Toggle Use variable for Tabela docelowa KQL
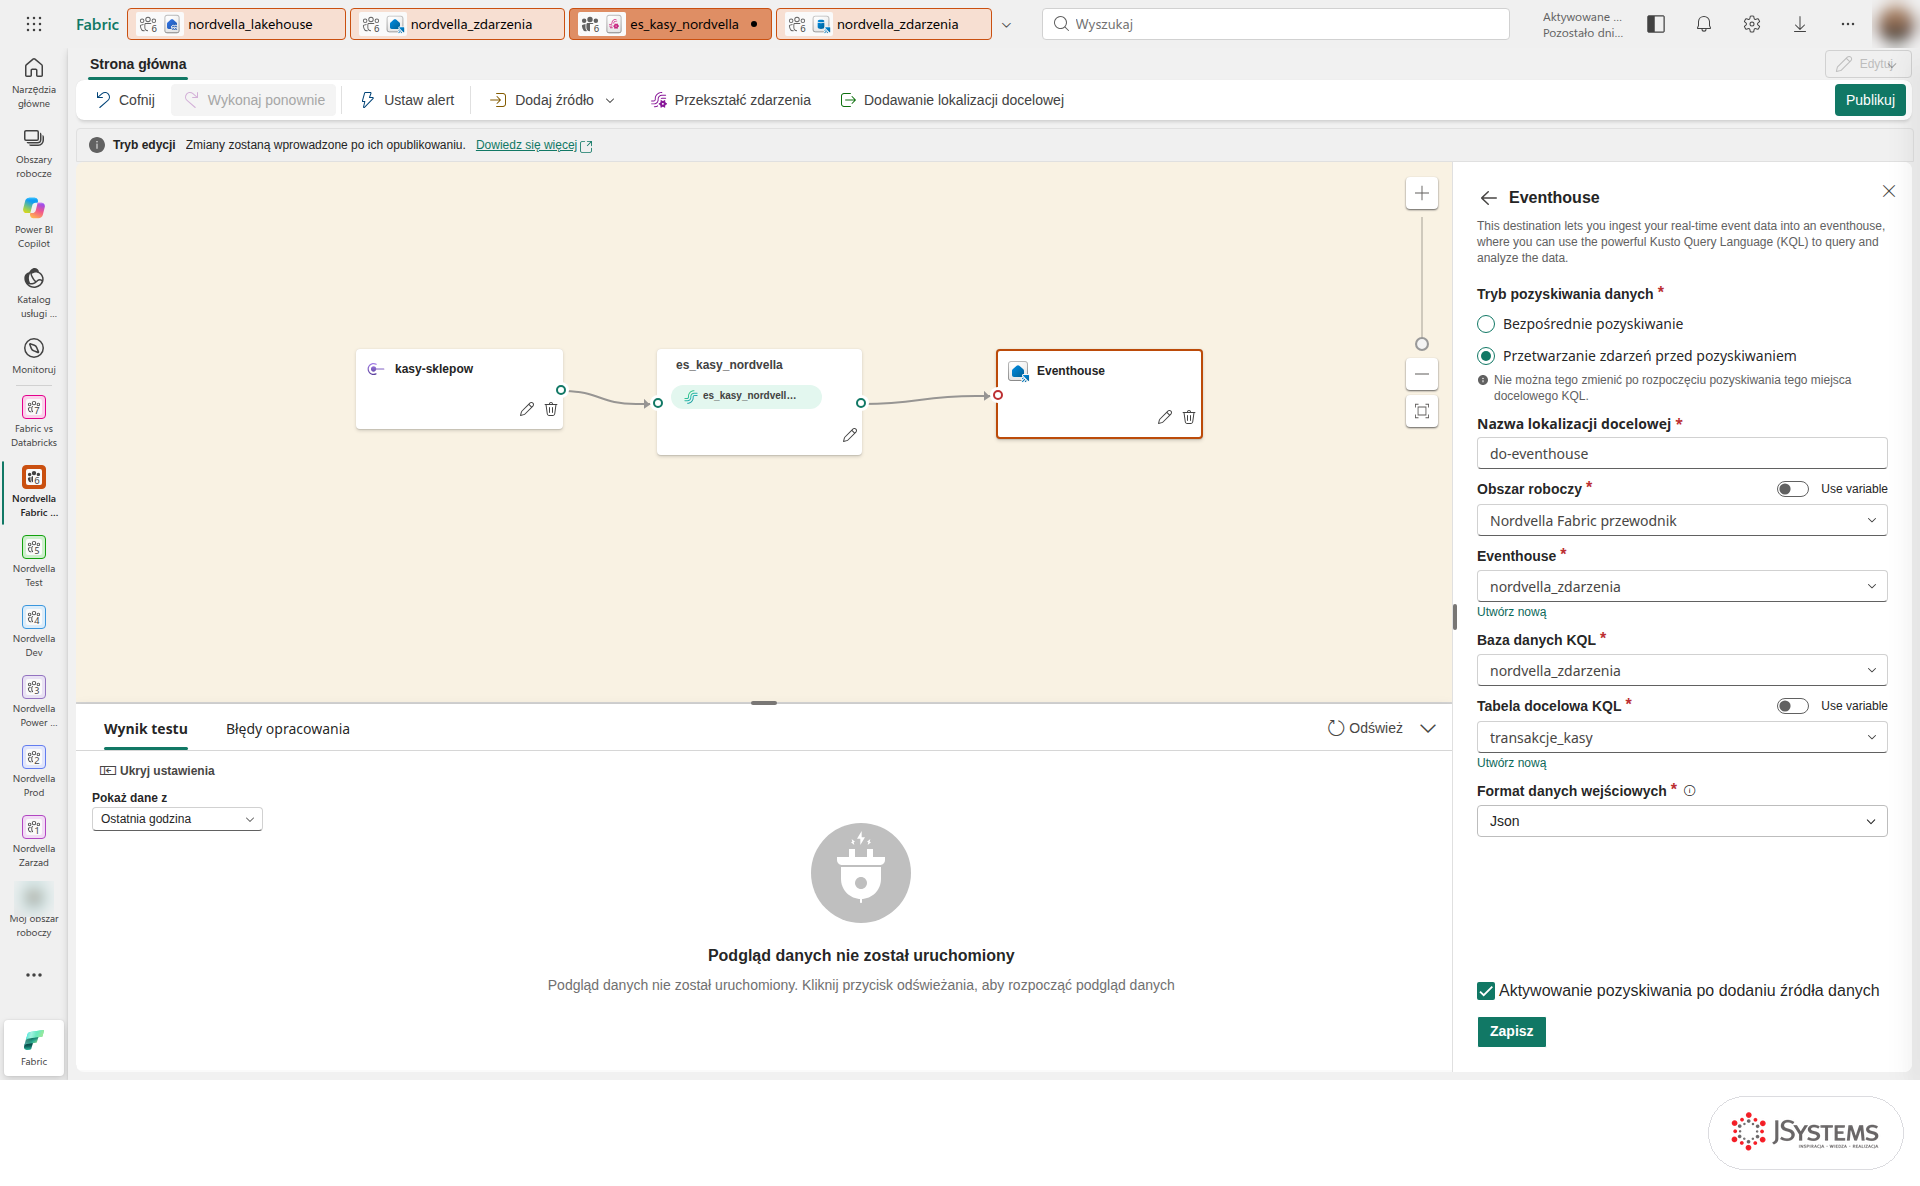 click(x=1792, y=706)
